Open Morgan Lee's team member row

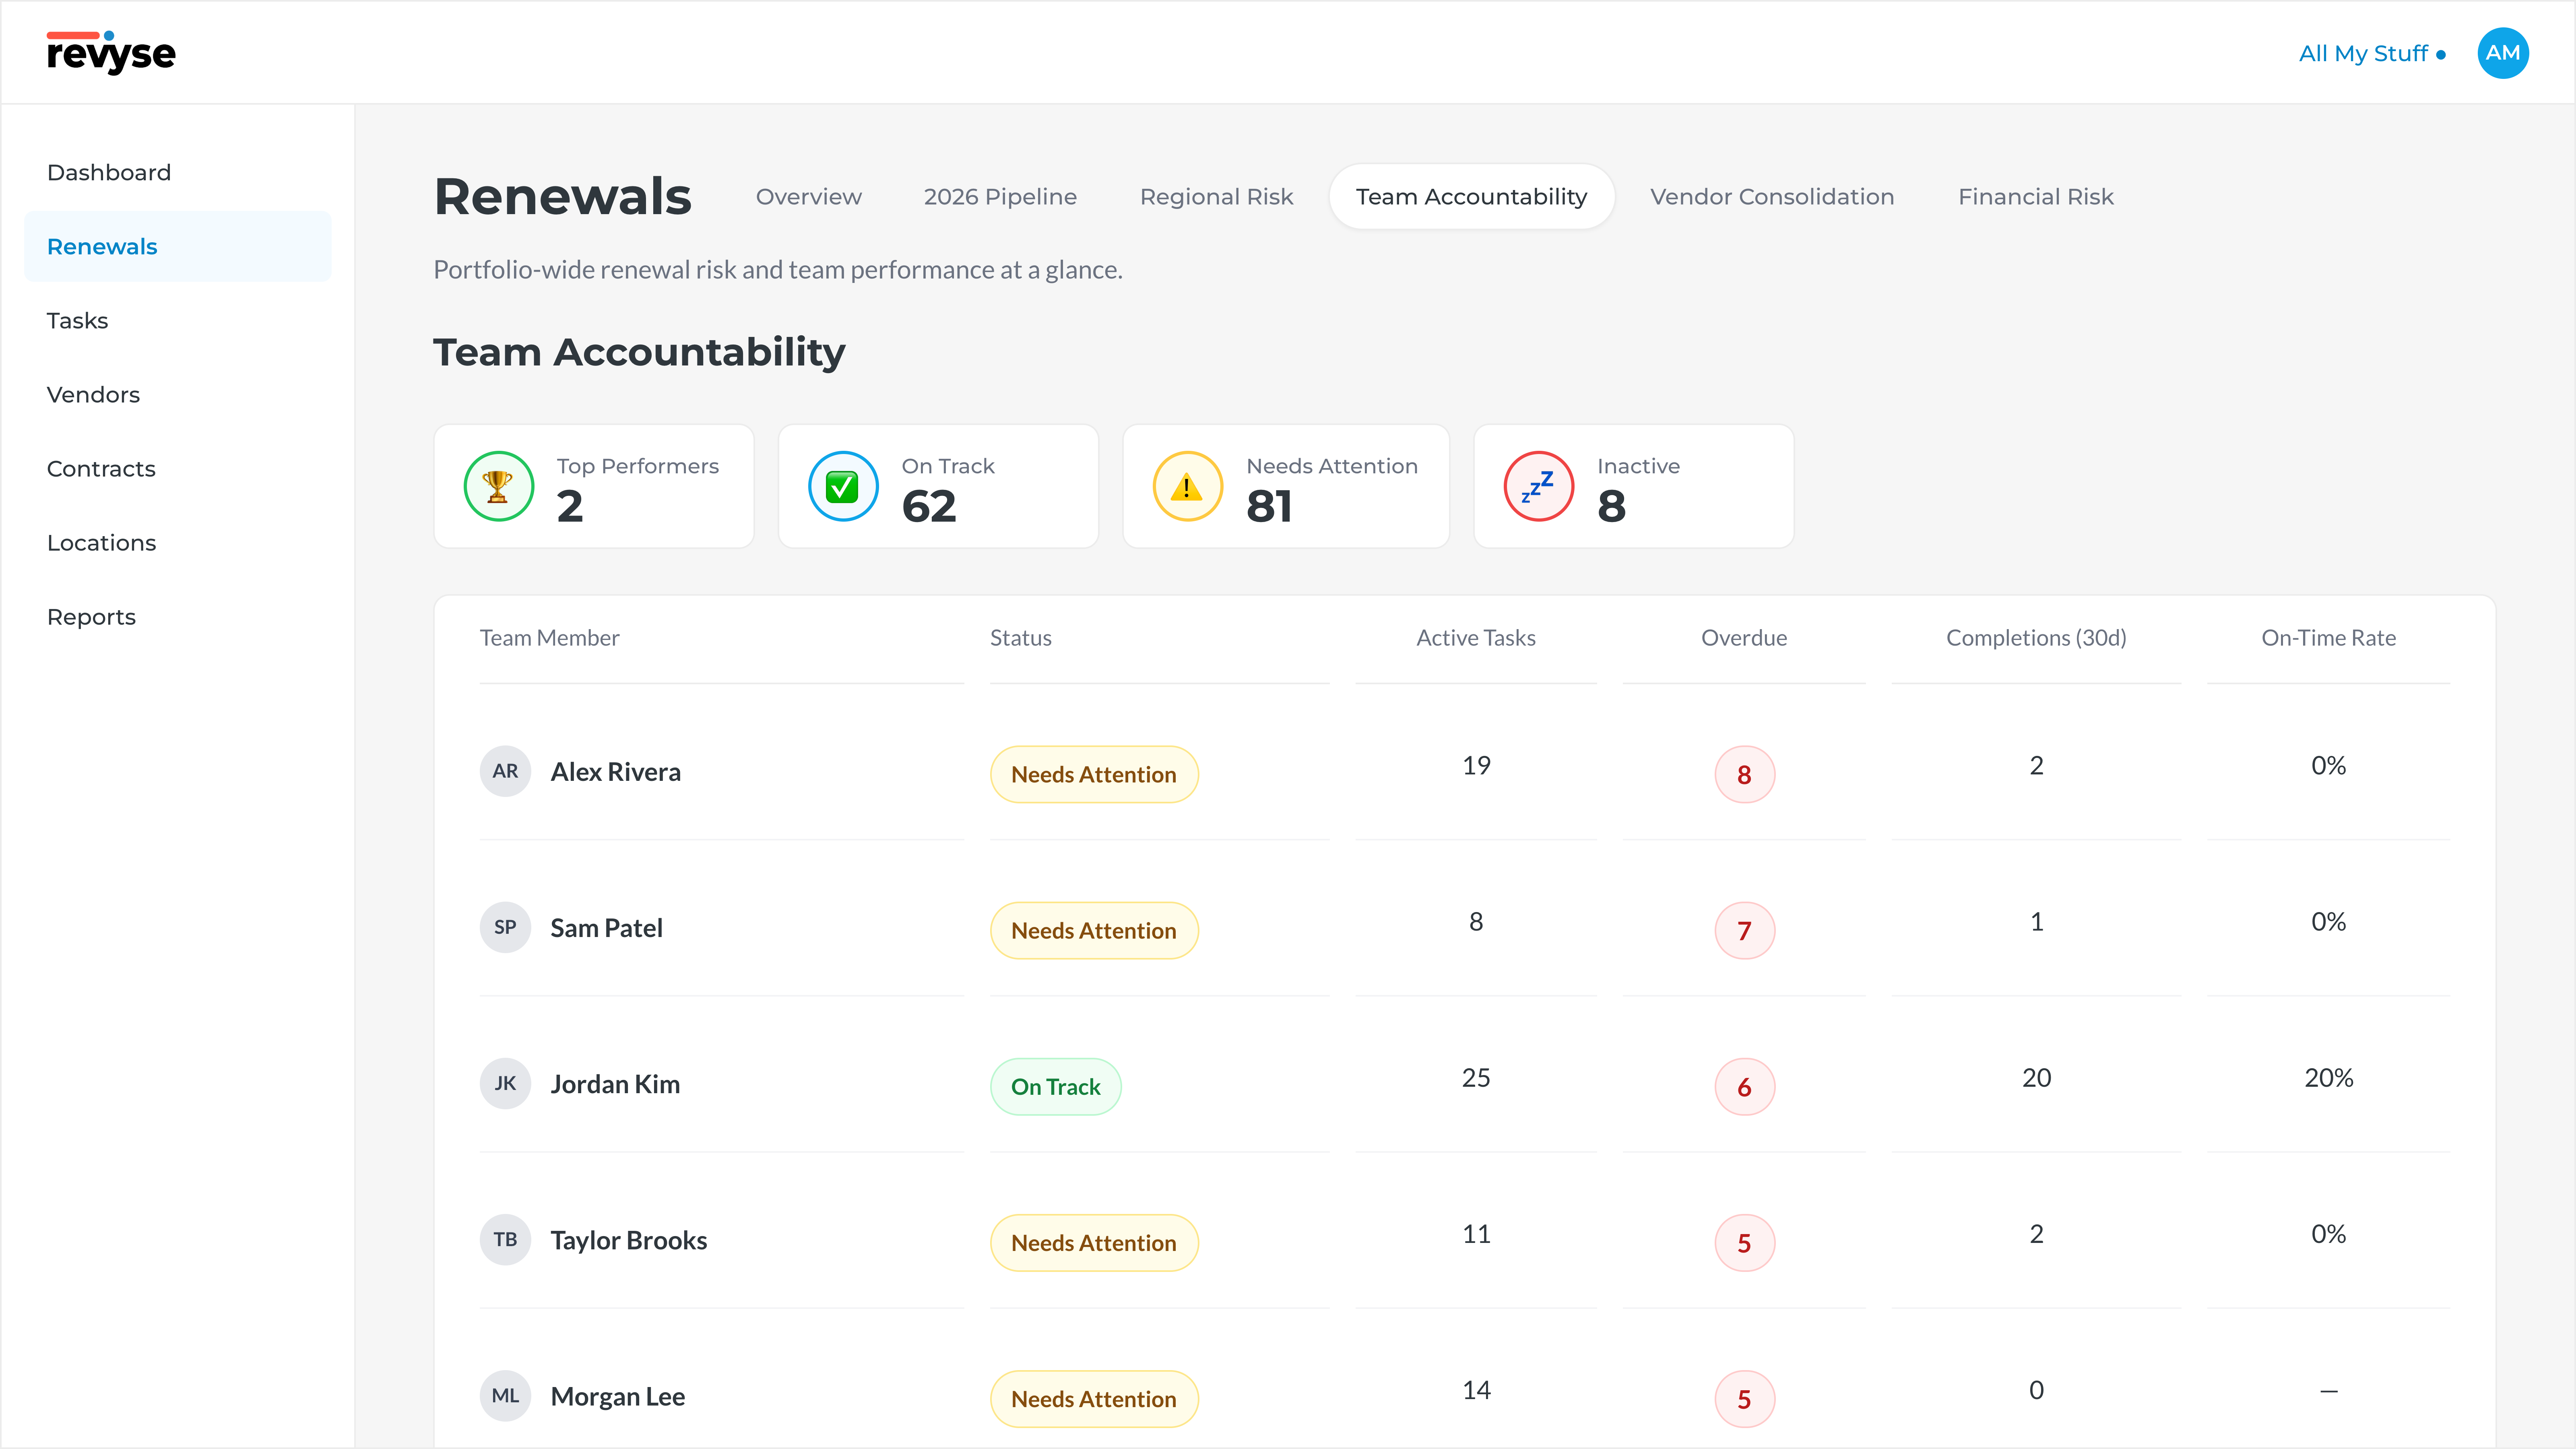click(x=617, y=1396)
